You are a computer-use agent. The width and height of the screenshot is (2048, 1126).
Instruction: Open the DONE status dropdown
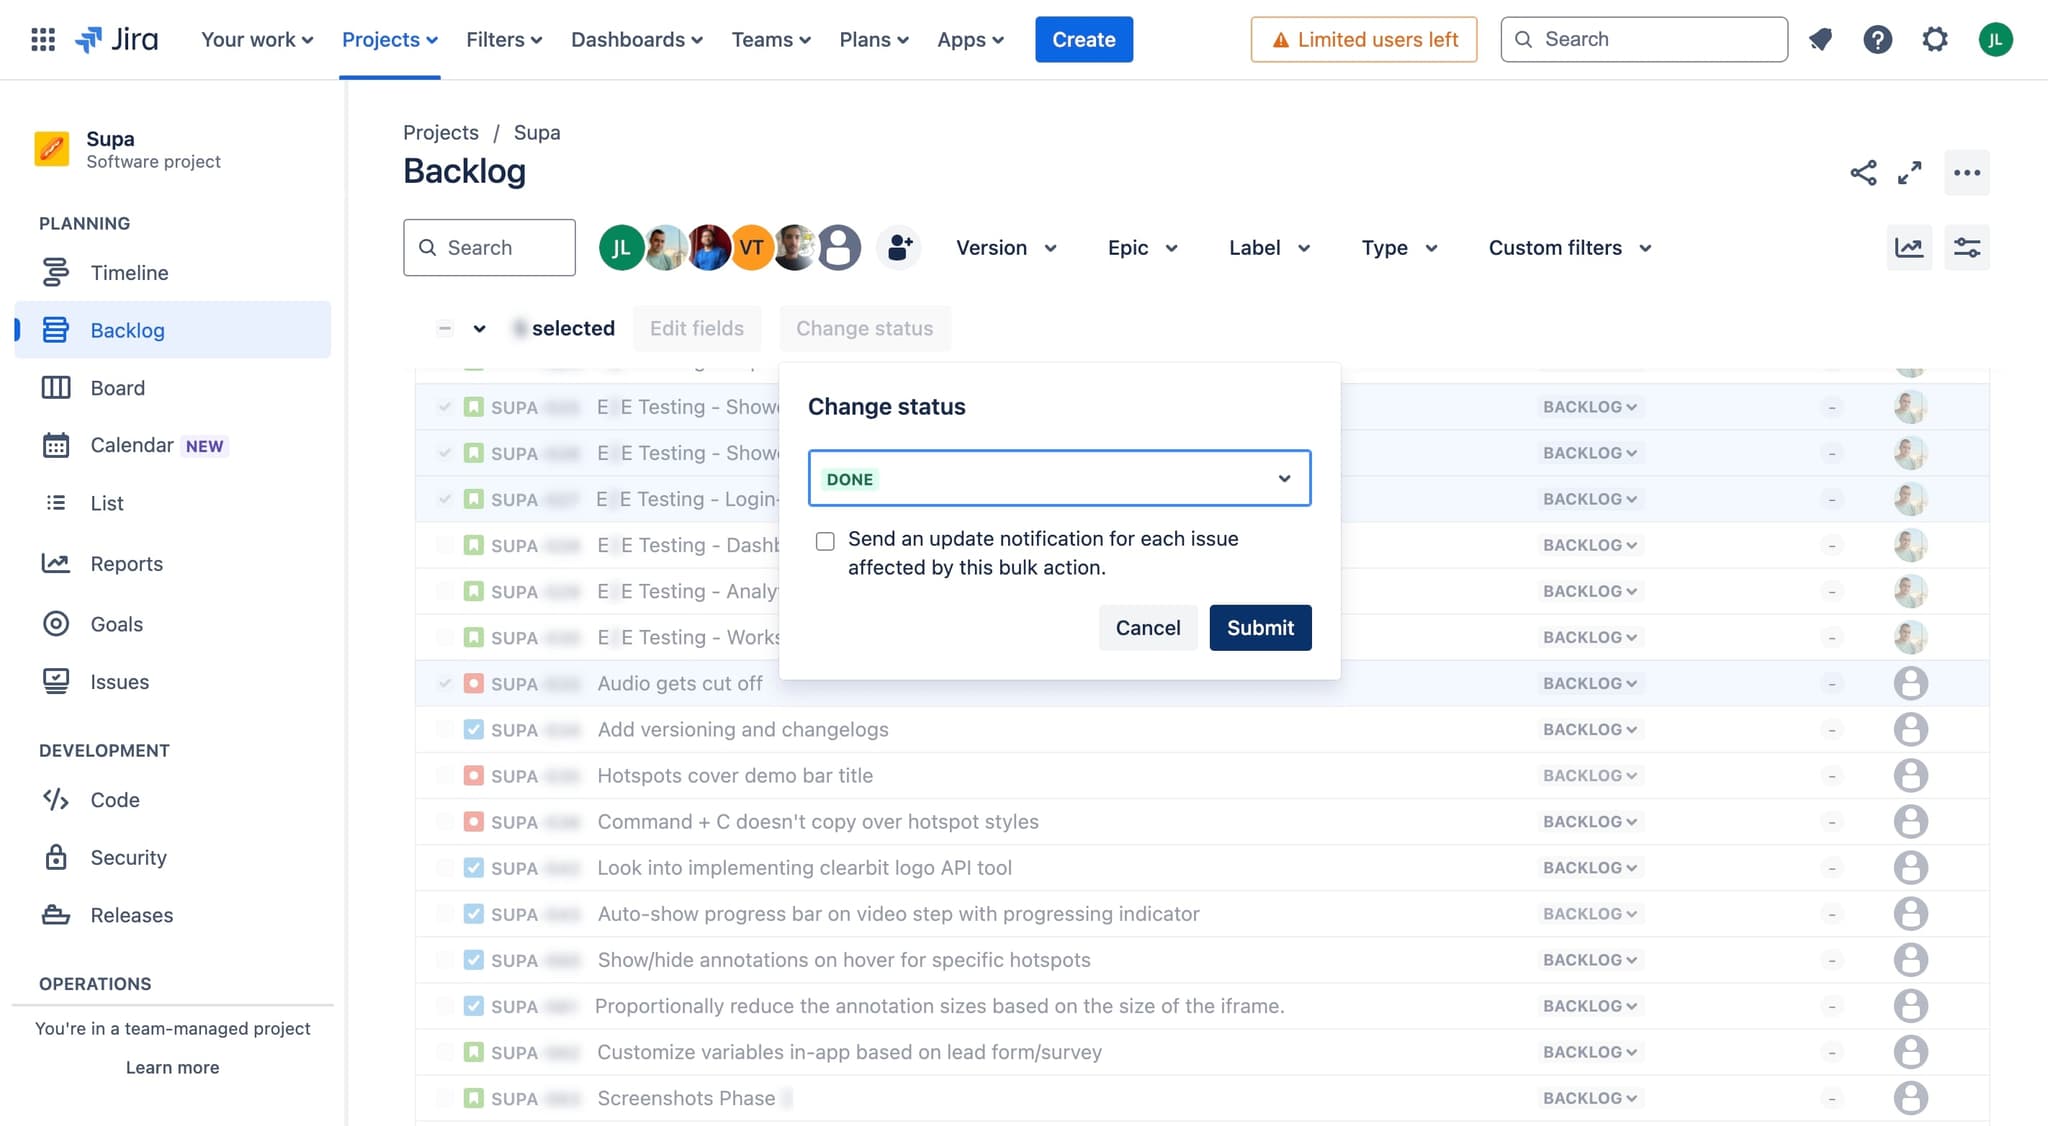click(1059, 479)
